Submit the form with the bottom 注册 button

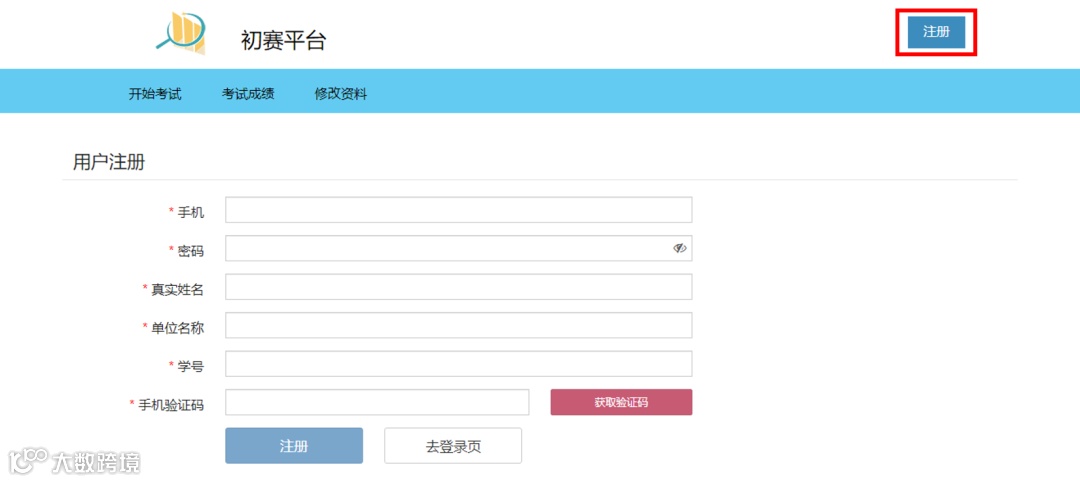pyautogui.click(x=294, y=446)
